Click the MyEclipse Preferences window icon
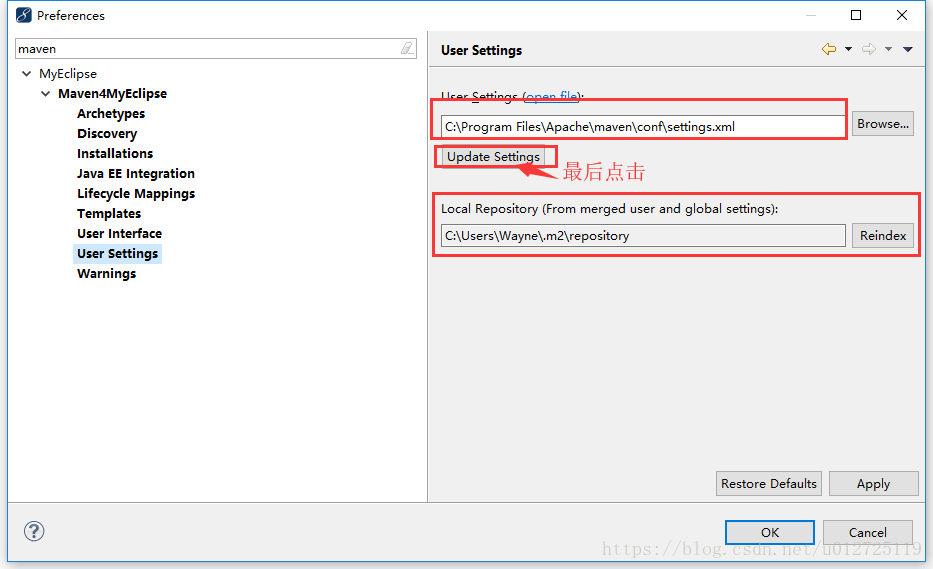The width and height of the screenshot is (933, 569). [x=24, y=15]
